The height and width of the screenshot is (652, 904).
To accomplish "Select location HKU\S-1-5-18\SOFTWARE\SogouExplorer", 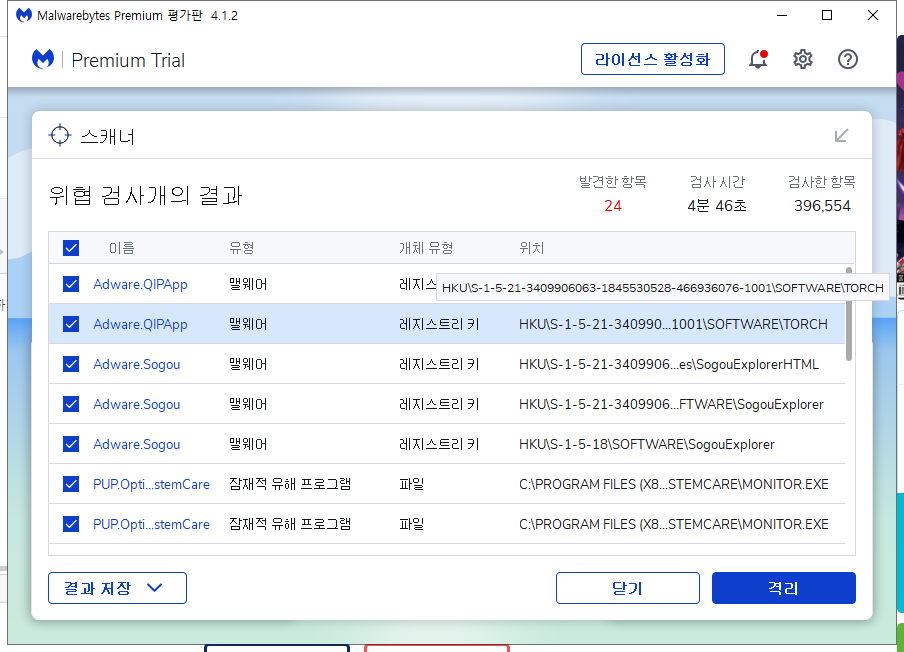I will tap(647, 444).
